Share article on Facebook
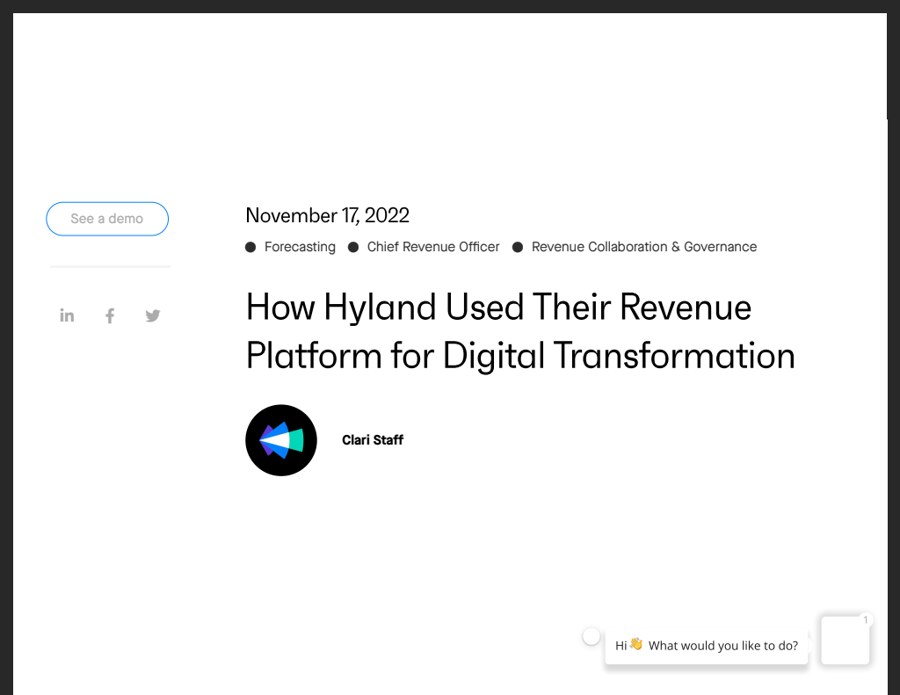Screen dimensions: 900x695 click(110, 316)
